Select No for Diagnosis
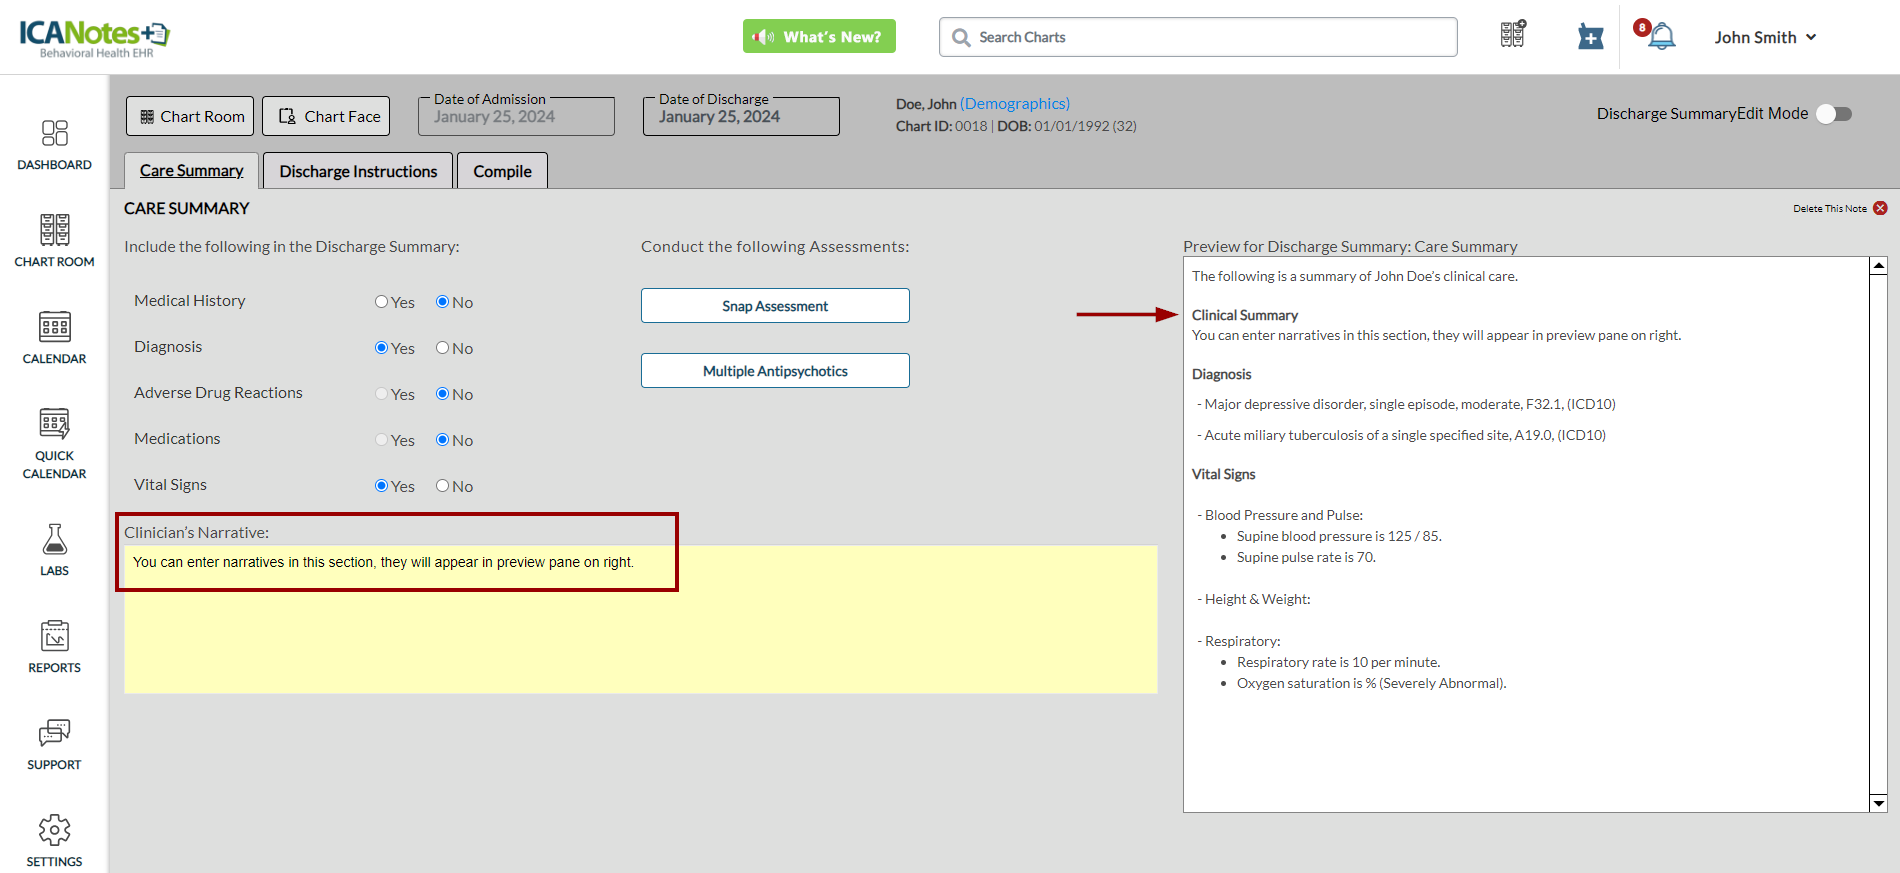 442,348
